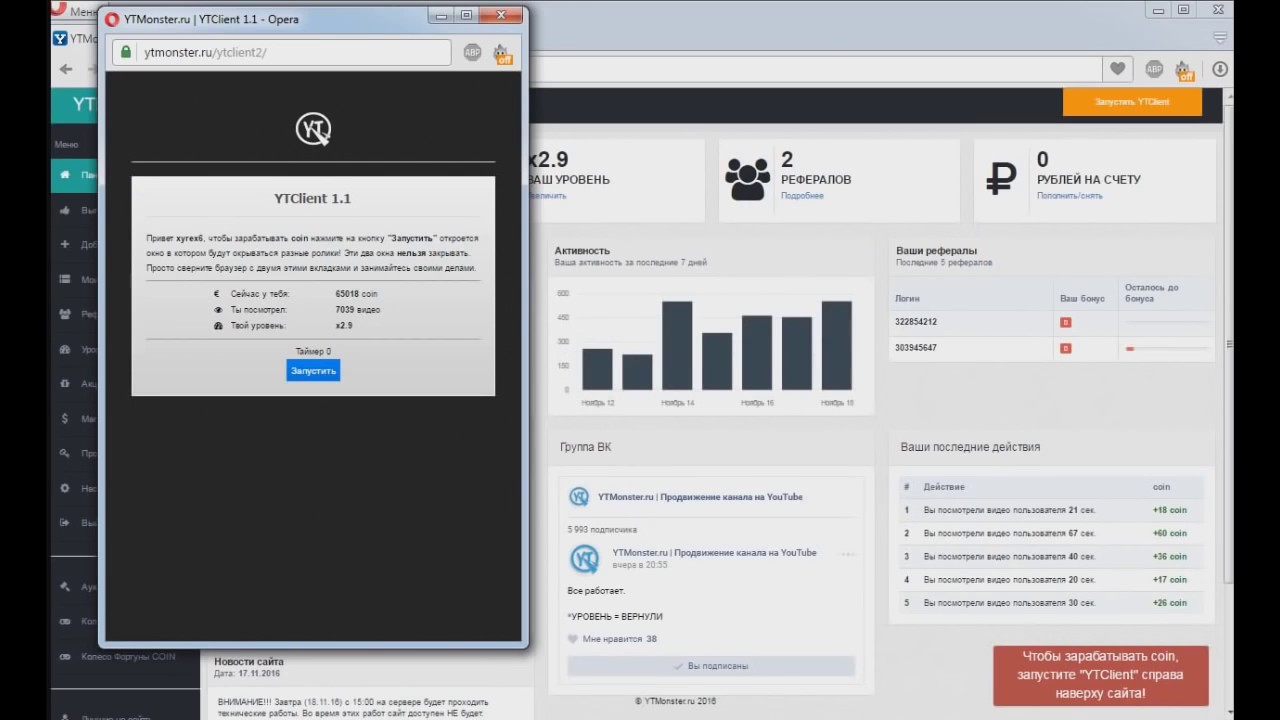Click red bonus badge for 322854212
Image resolution: width=1280 pixels, height=720 pixels.
[x=1065, y=322]
